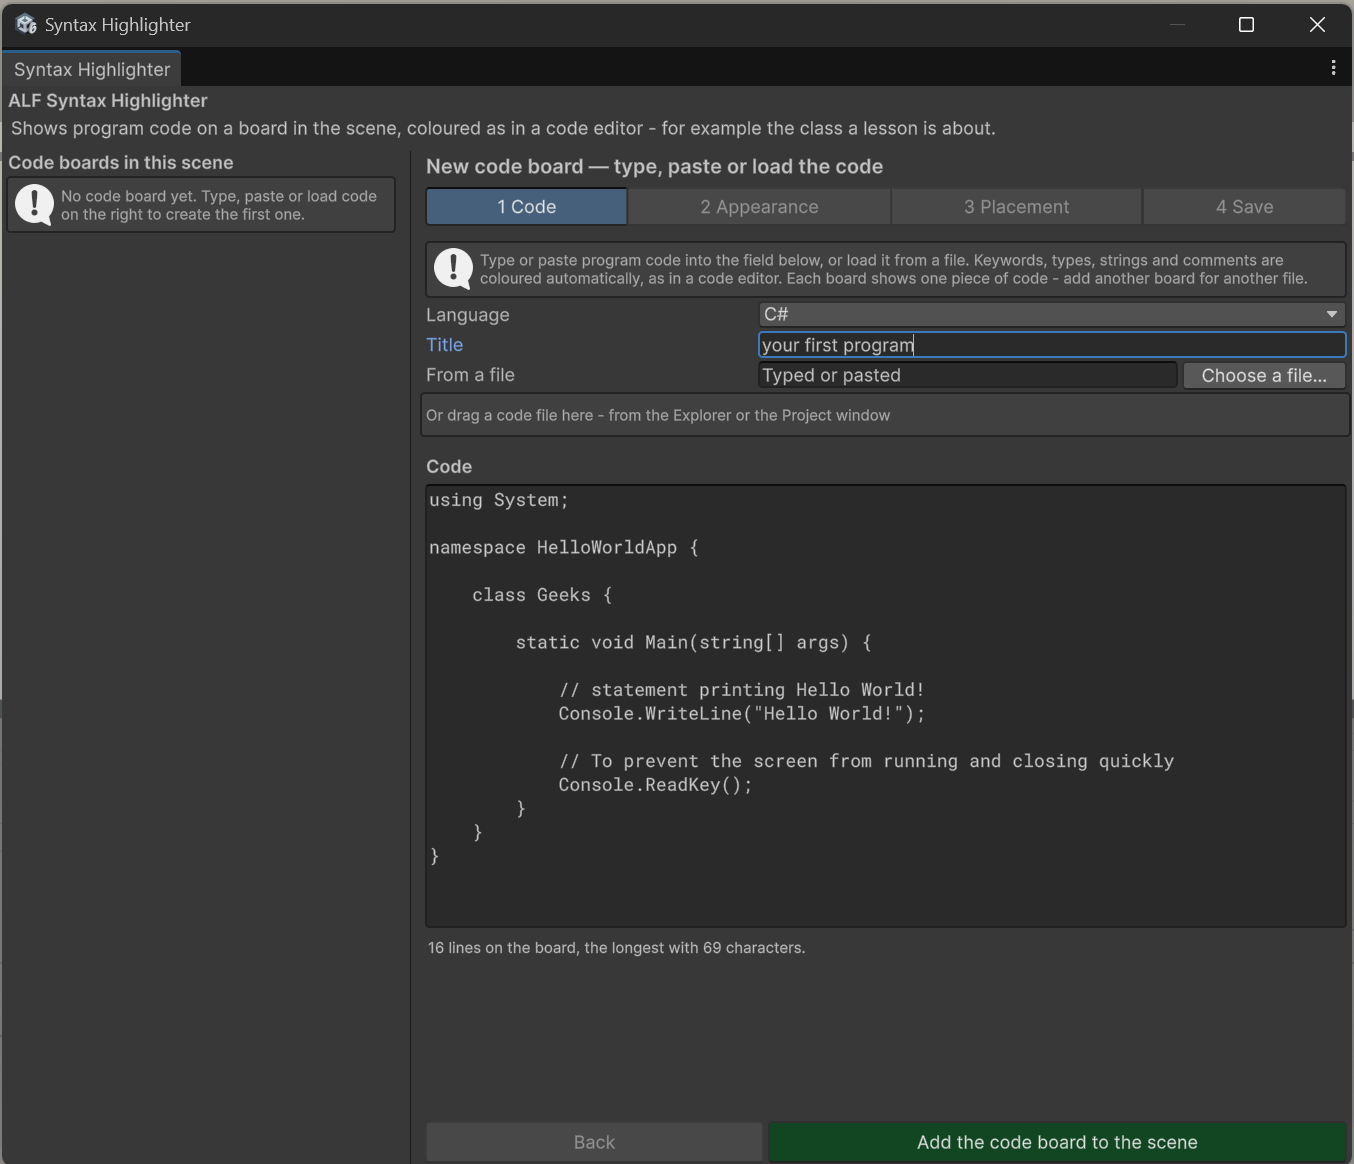
Task: Click the "// To prevent the screen" comment line
Action: coord(866,761)
